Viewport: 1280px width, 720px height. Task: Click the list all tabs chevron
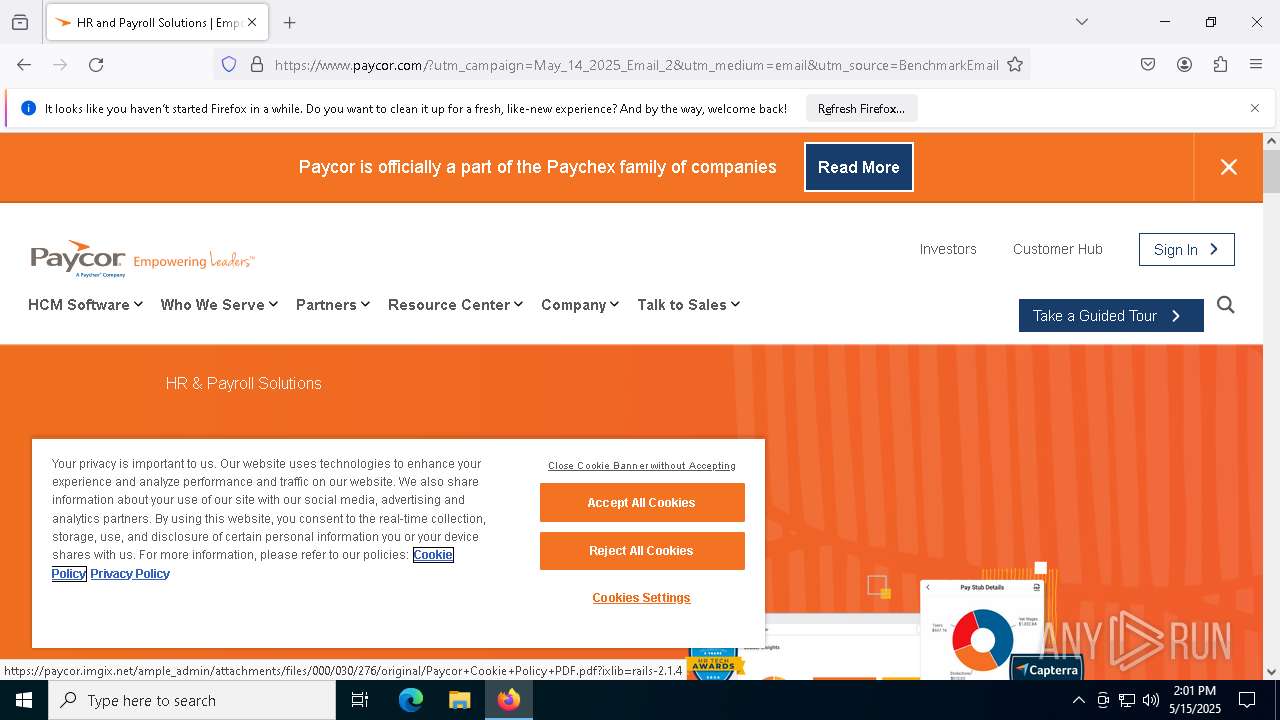tap(1082, 22)
